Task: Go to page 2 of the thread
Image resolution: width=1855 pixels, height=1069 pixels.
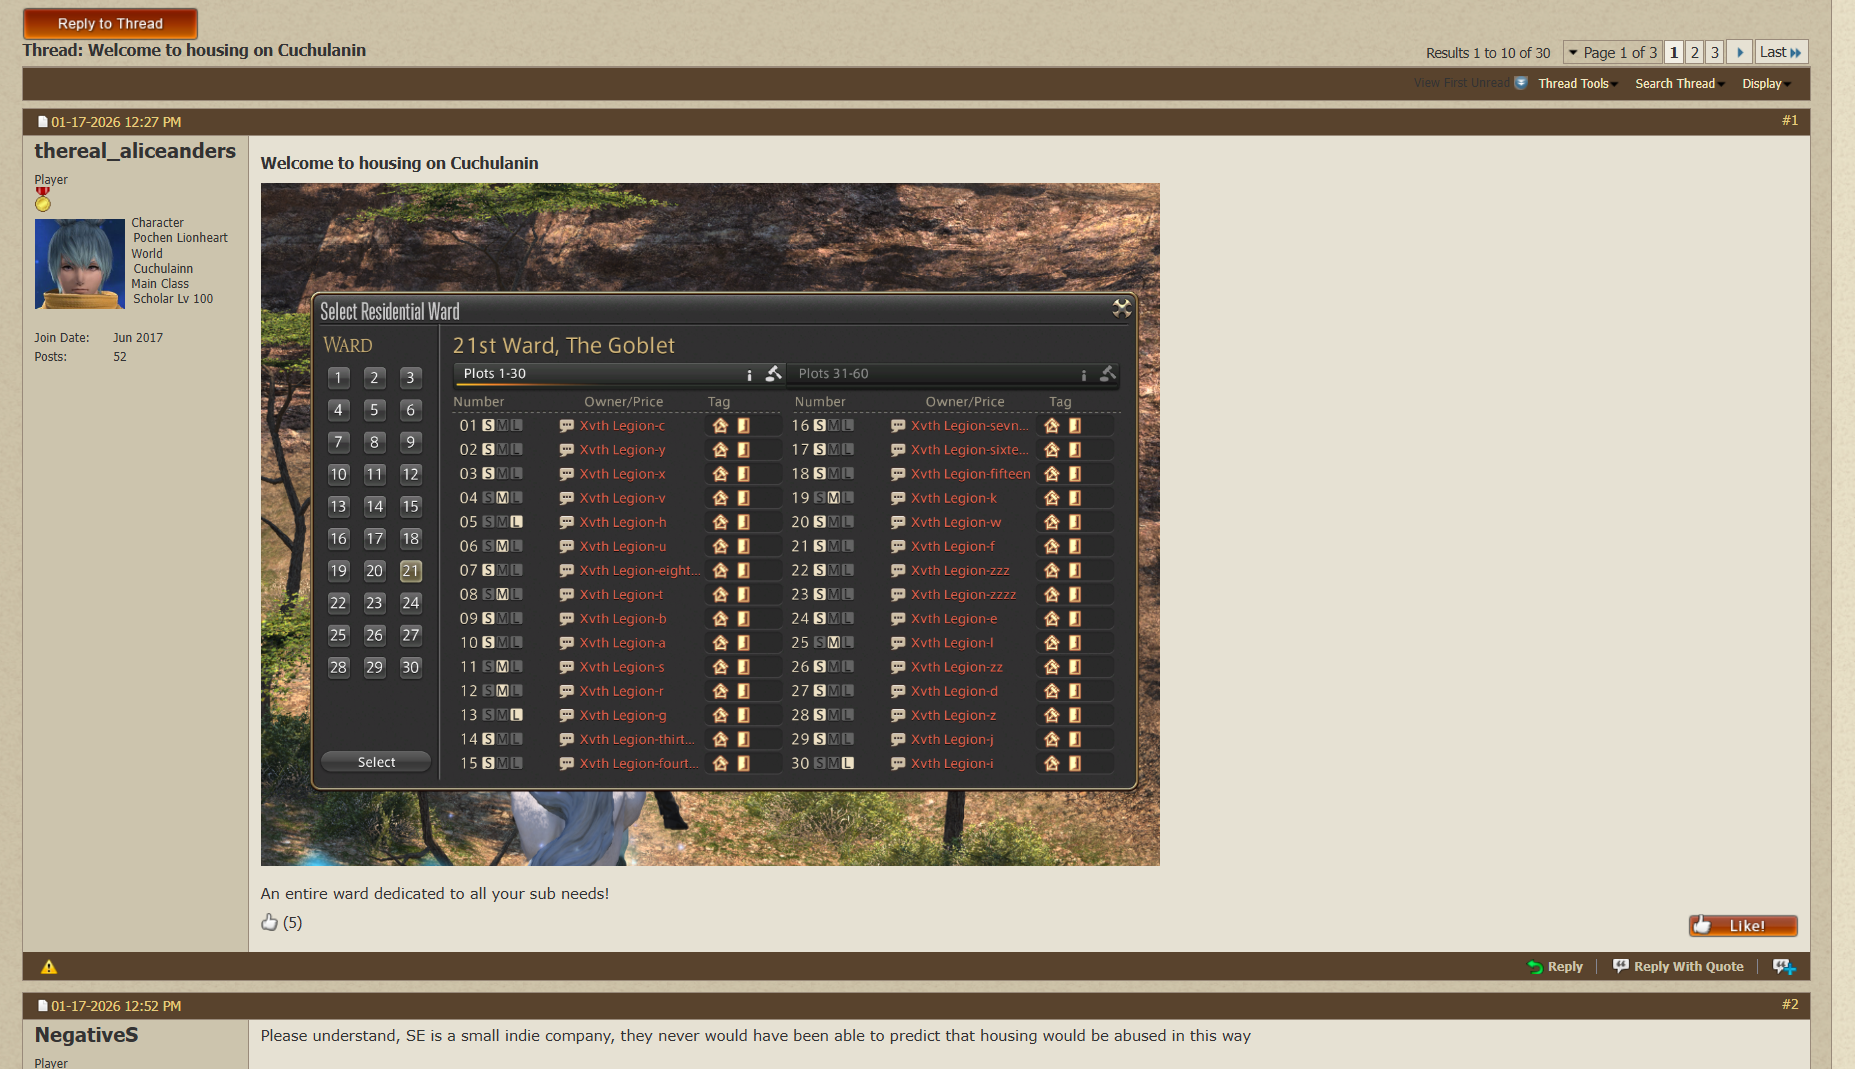Action: 1694,52
